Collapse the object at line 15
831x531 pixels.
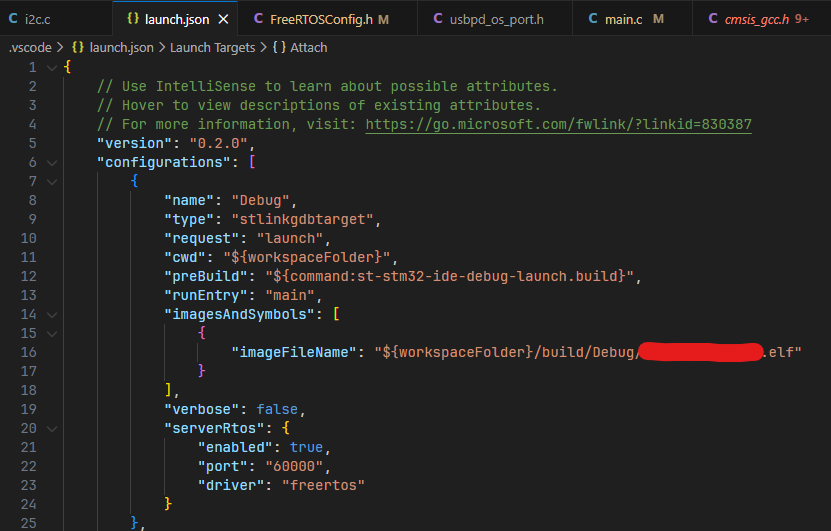point(52,334)
